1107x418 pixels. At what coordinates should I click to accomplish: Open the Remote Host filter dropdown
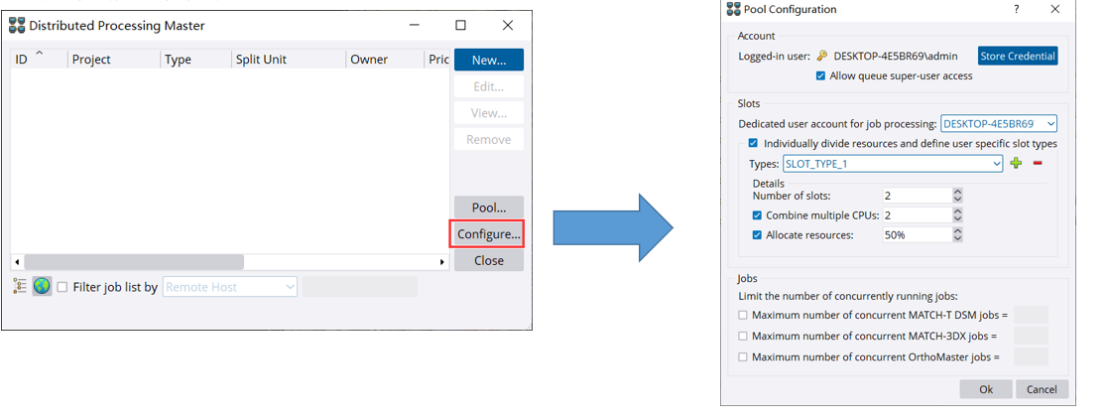[x=230, y=287]
